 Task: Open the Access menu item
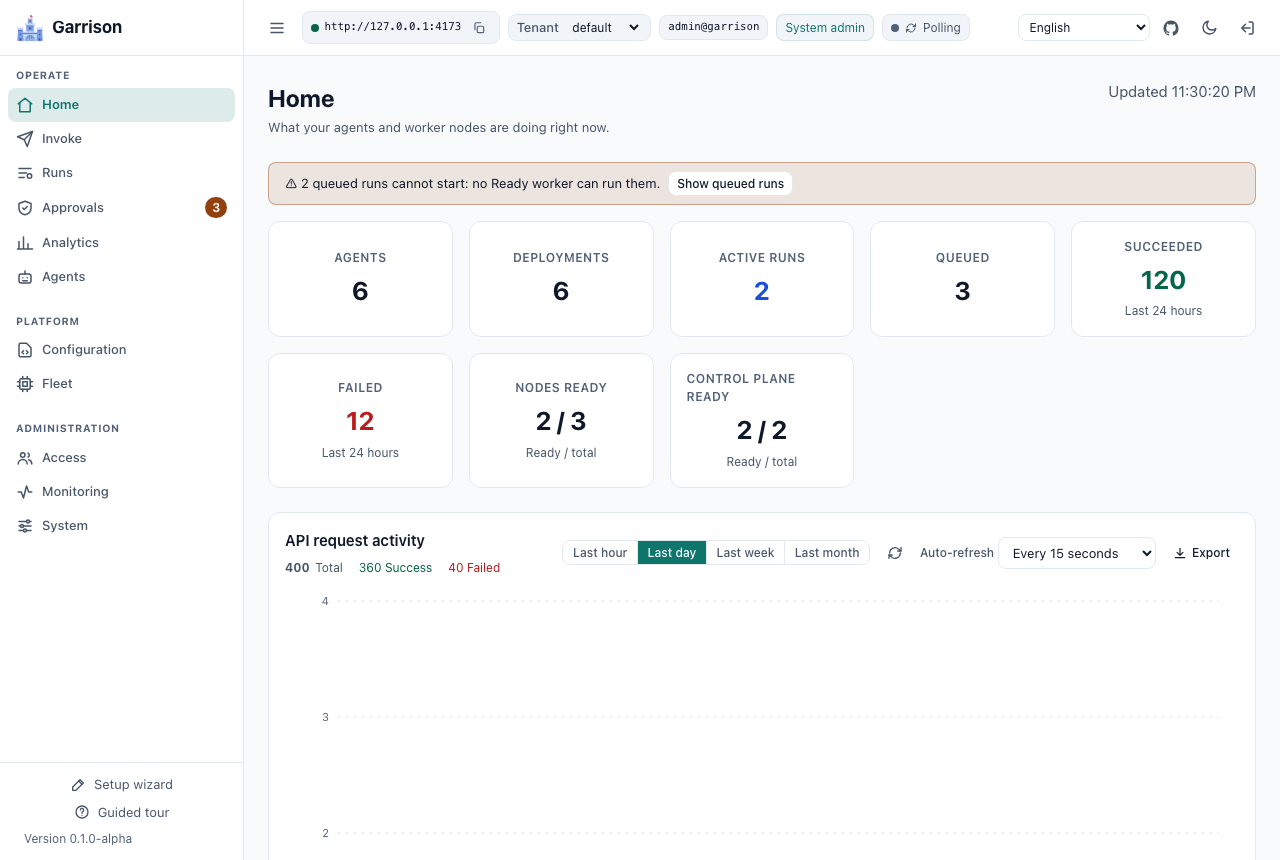[x=121, y=458]
